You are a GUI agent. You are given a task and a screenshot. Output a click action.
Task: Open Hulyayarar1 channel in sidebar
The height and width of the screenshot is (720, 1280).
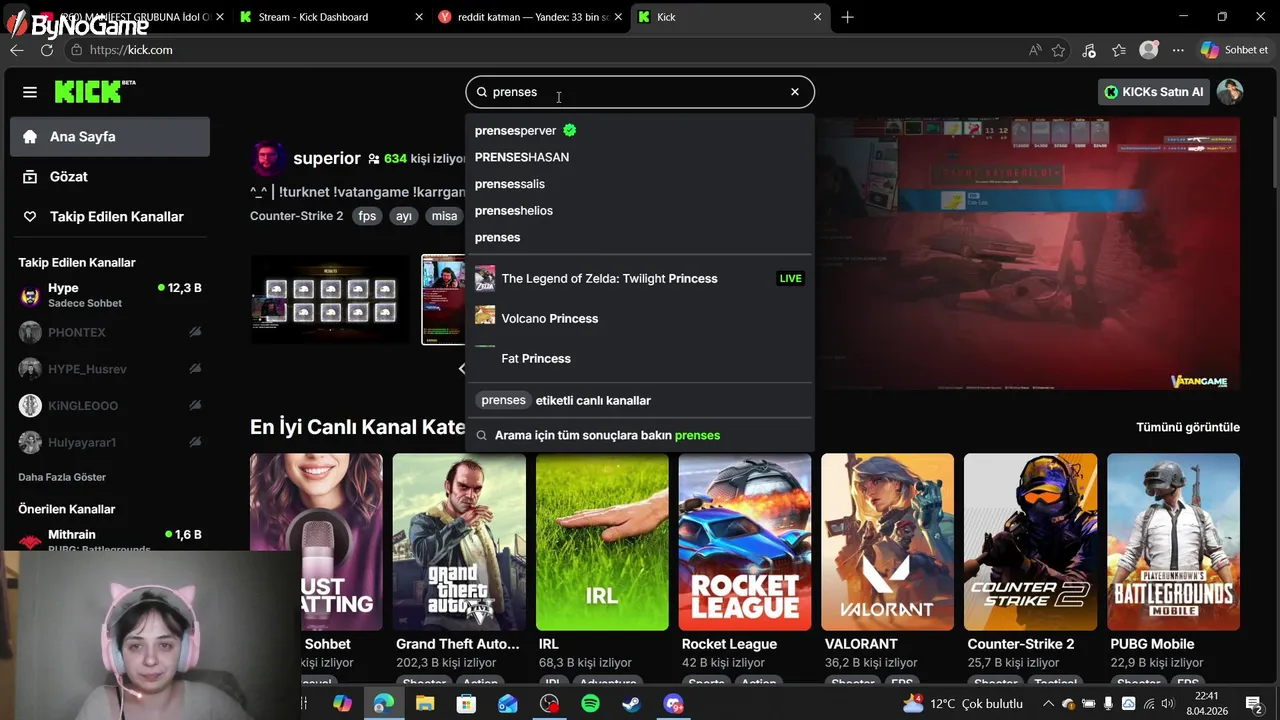pyautogui.click(x=110, y=442)
